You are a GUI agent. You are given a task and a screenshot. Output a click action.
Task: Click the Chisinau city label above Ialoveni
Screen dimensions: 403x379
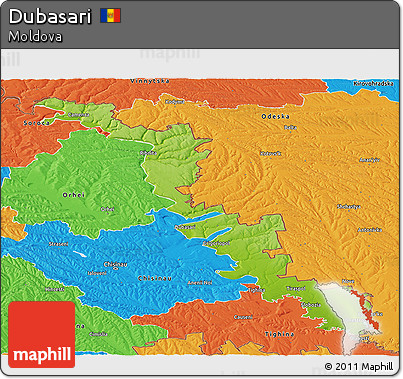(115, 264)
